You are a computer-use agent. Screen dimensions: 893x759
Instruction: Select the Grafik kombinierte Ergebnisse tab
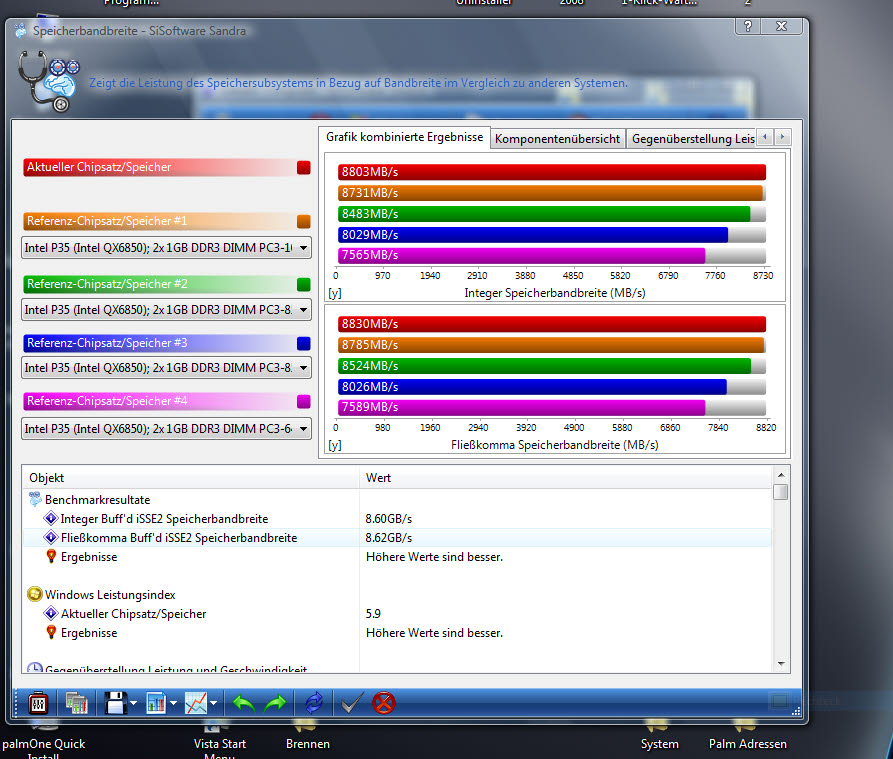(x=404, y=137)
